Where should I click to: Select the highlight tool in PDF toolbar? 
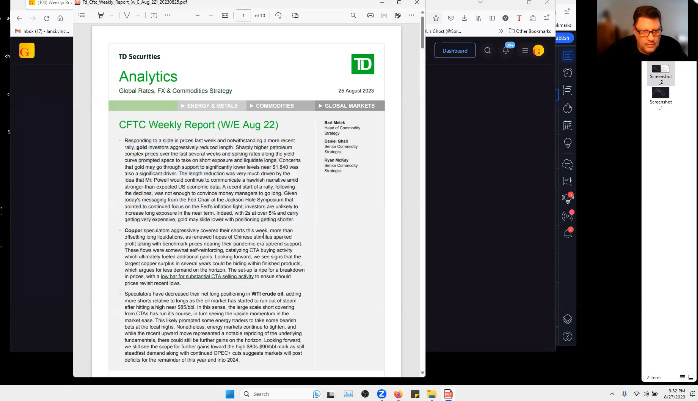101,16
